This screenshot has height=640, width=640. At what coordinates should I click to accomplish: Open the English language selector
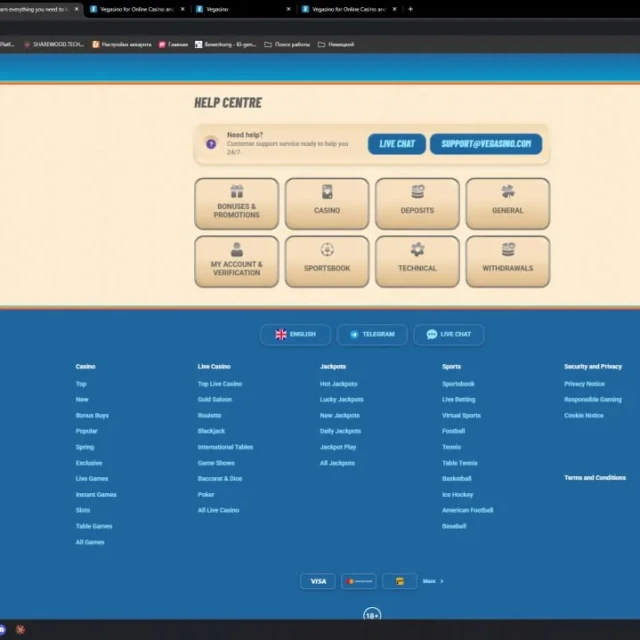point(296,335)
